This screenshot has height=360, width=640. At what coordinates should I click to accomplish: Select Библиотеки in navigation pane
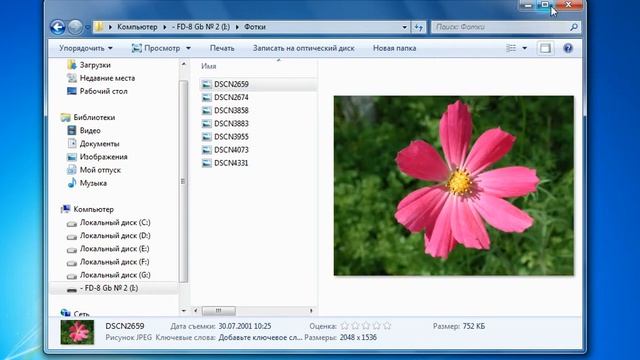[94, 117]
